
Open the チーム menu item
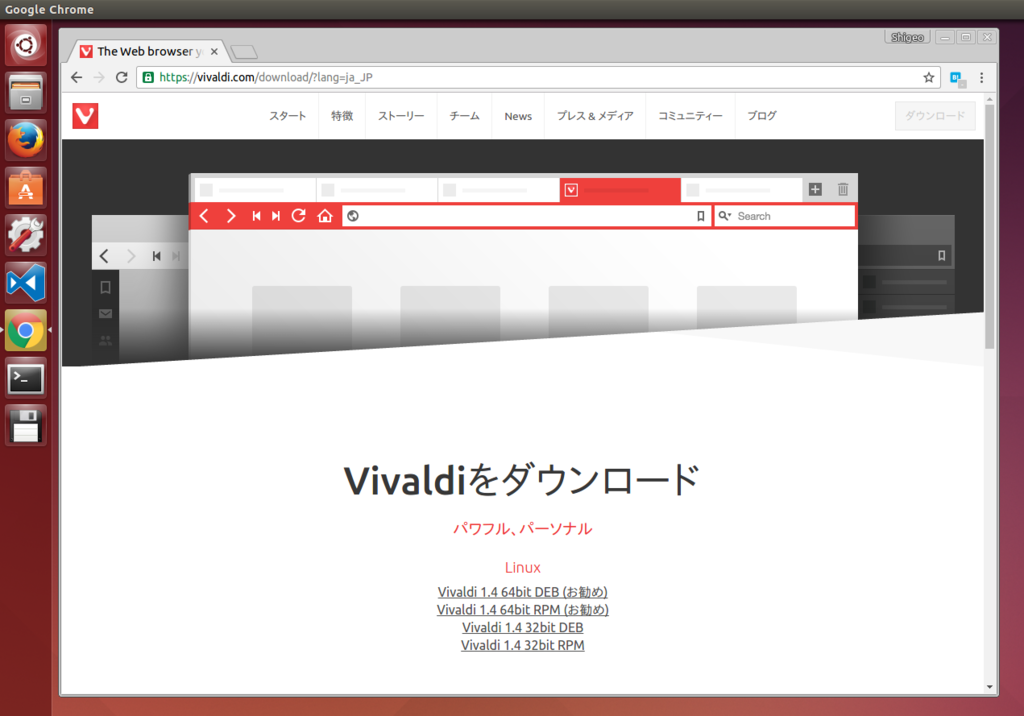(464, 116)
